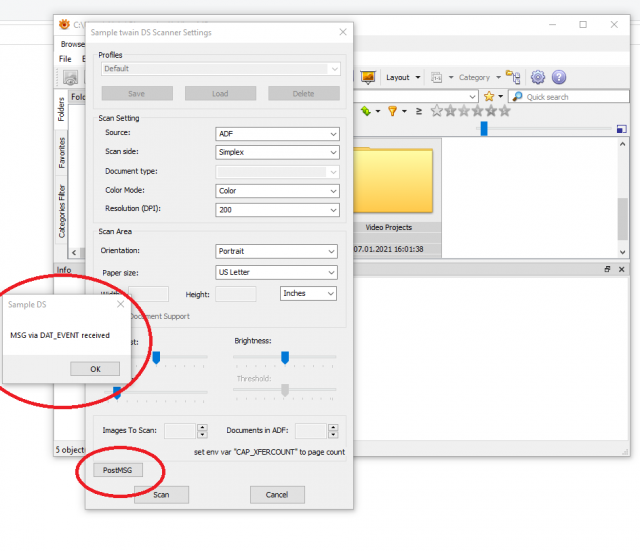Switch to the Folders side tab
640x551 pixels.
(61, 109)
